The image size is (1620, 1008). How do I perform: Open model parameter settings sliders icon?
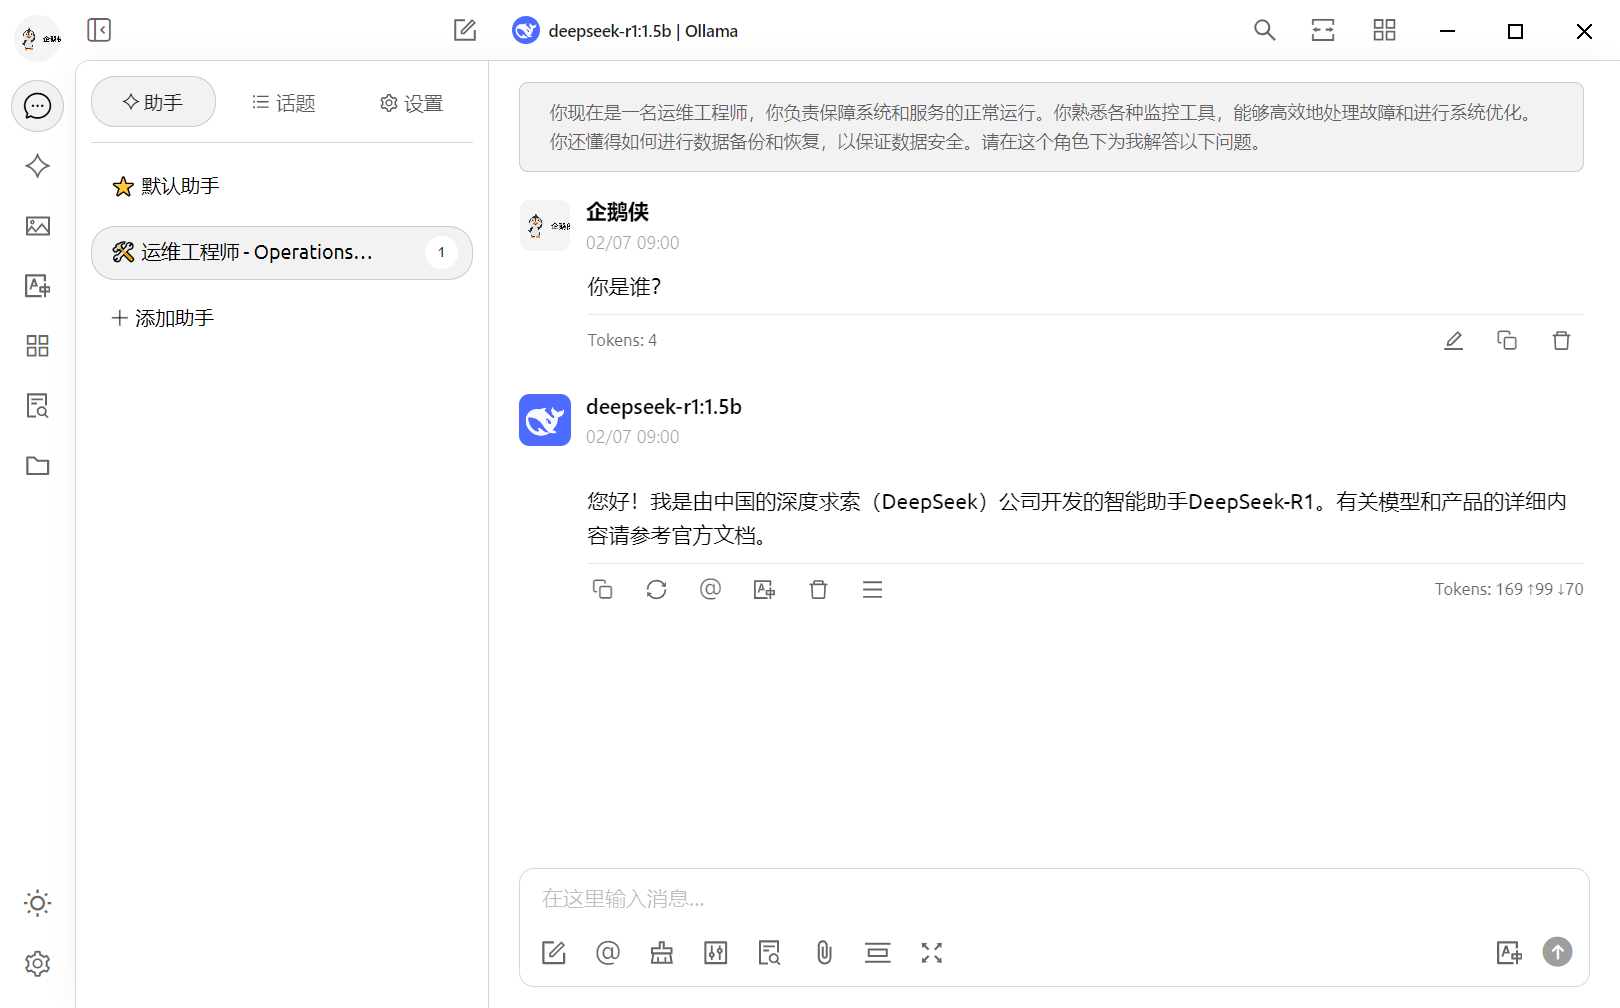coord(716,953)
